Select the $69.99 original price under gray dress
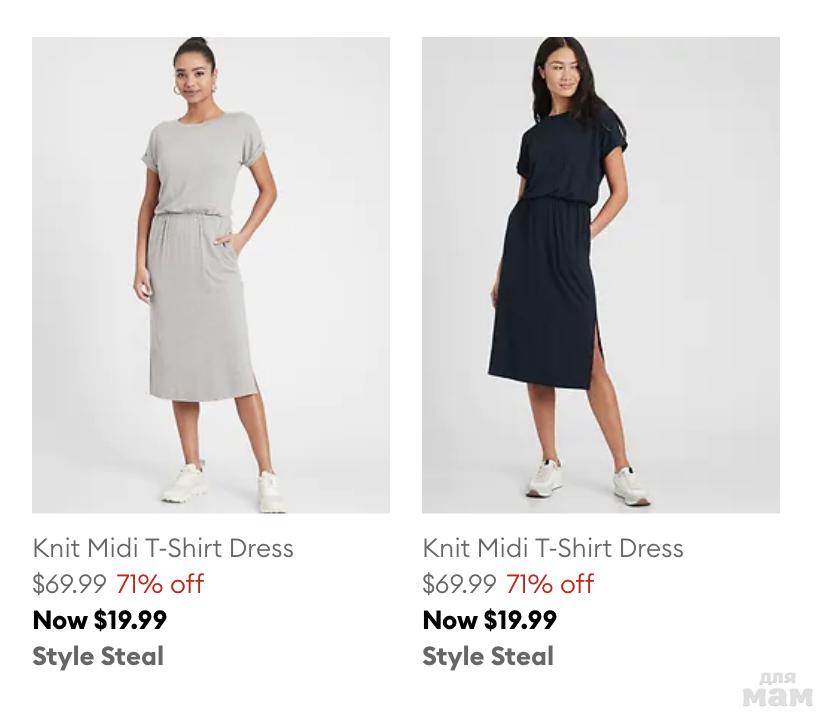Screen dimensions: 828x721 tap(69, 584)
